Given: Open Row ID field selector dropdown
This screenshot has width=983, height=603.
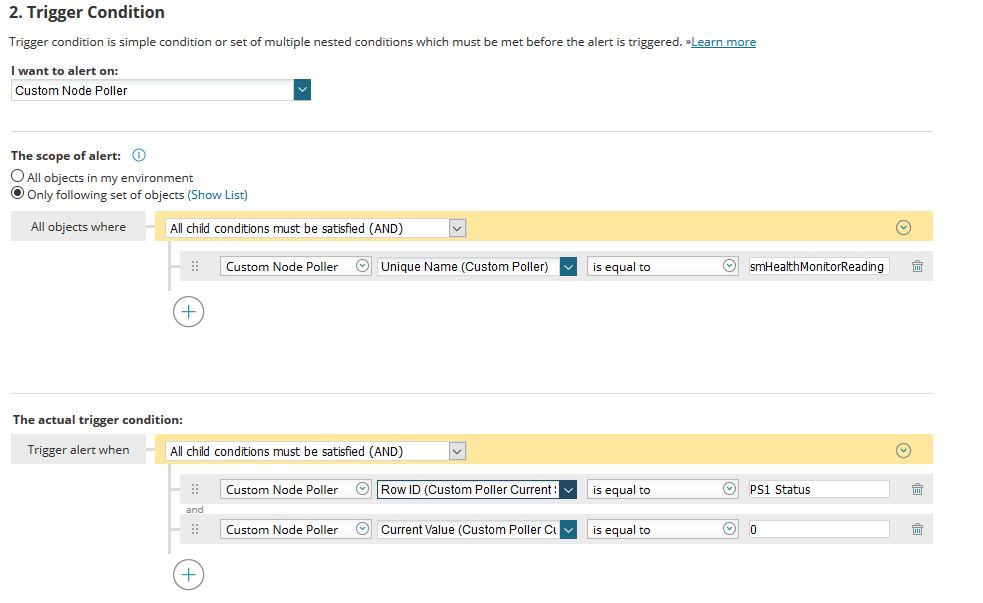Looking at the screenshot, I should click(x=568, y=490).
